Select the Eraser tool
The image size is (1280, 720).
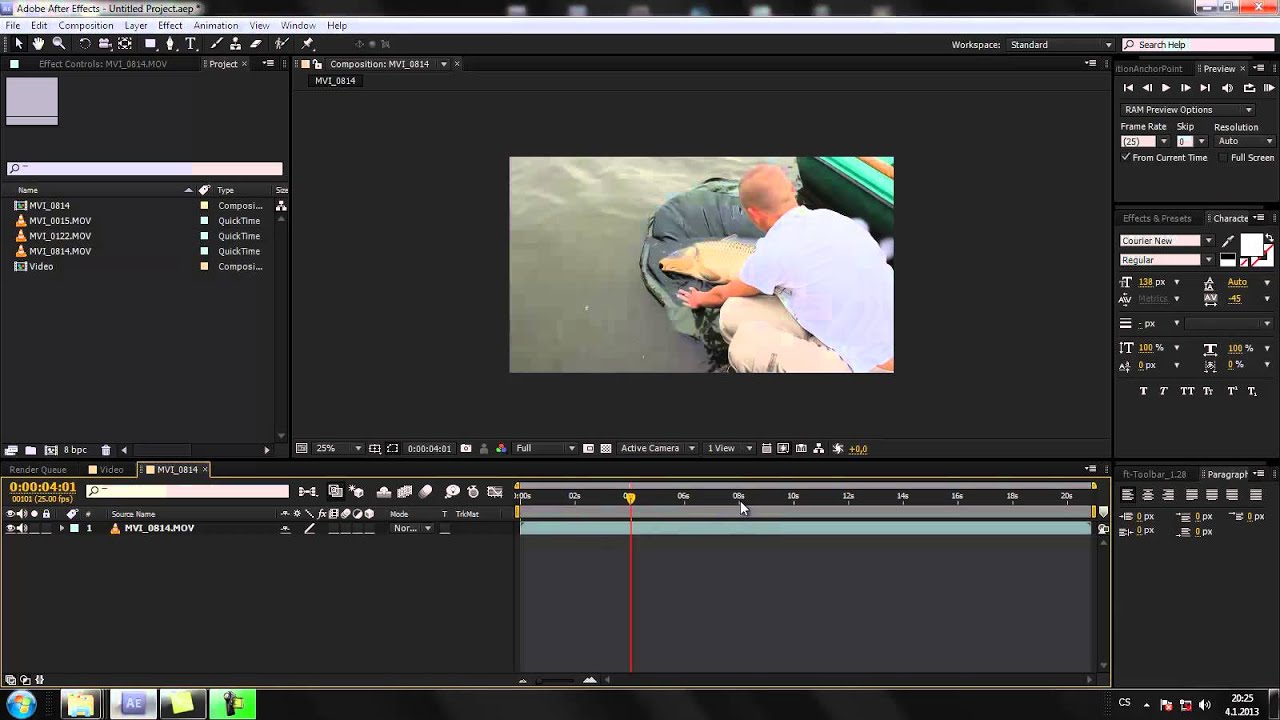256,44
